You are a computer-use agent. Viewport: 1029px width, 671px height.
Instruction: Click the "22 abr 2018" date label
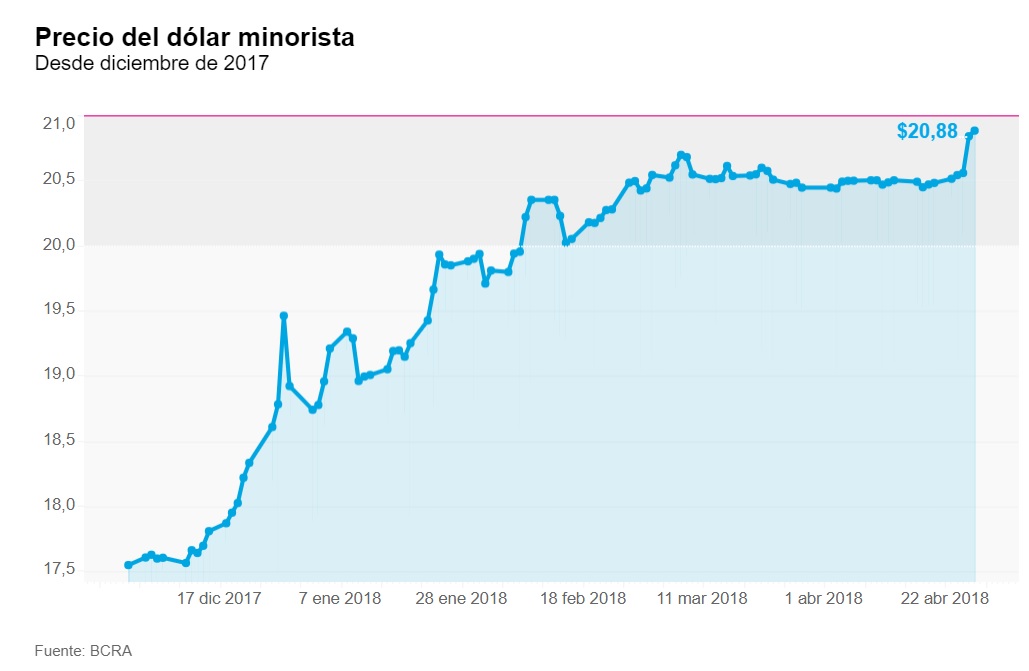point(945,599)
